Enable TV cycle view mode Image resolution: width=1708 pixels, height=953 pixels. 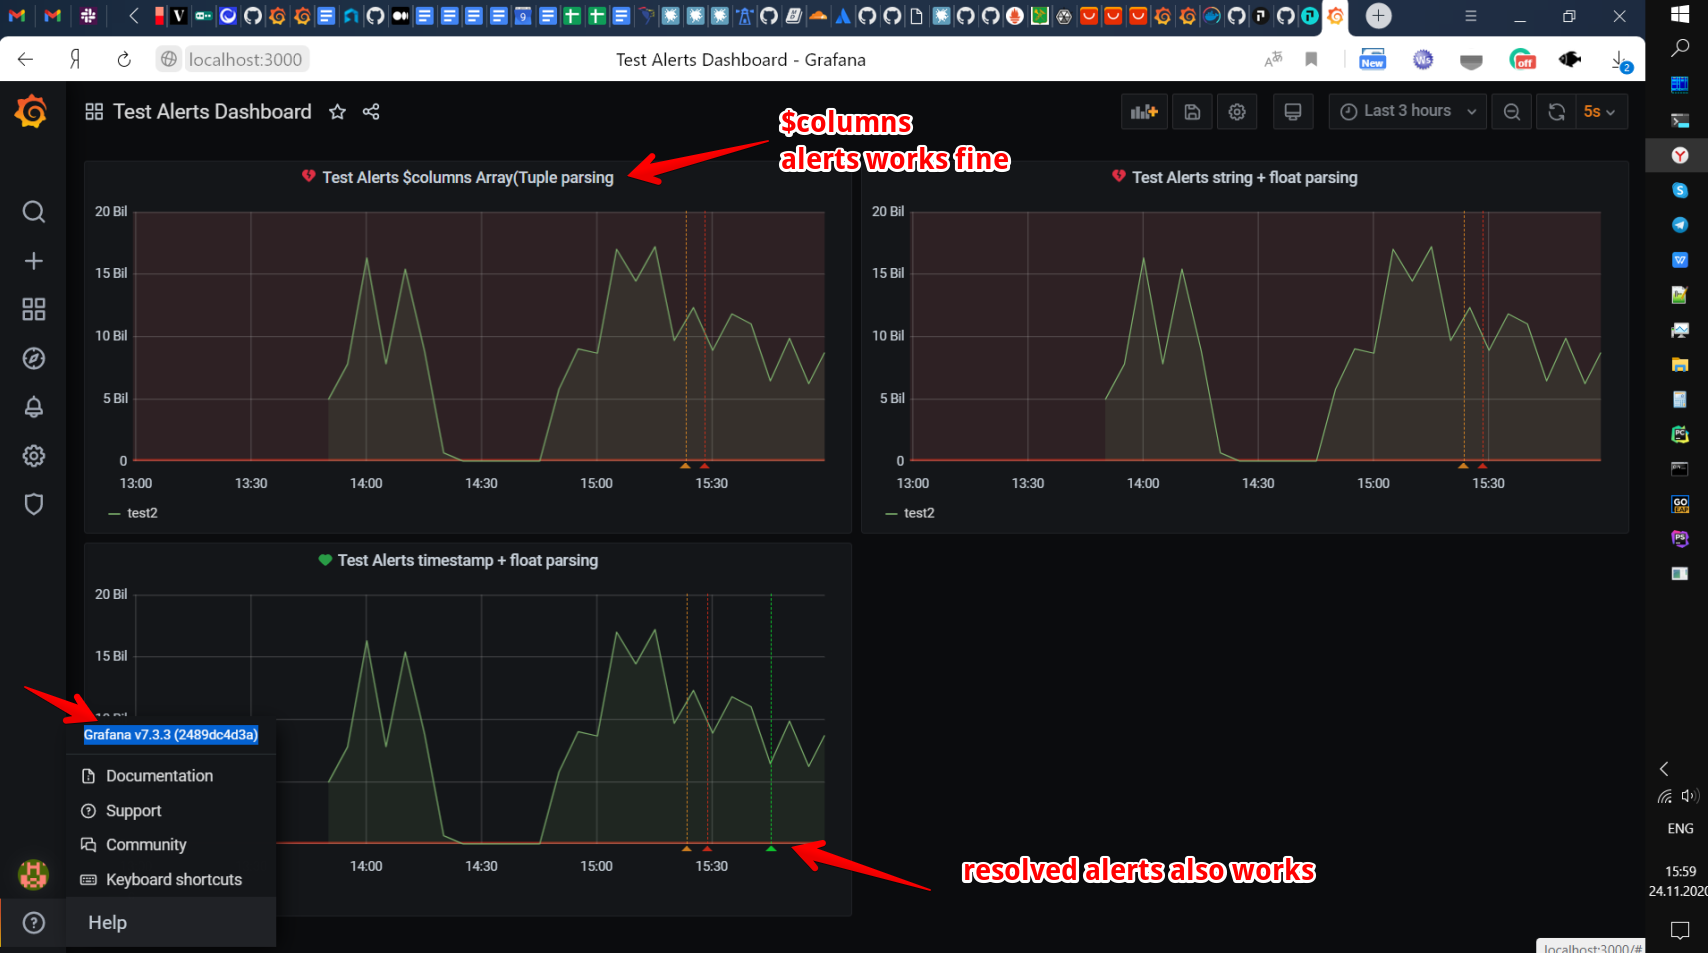point(1292,111)
